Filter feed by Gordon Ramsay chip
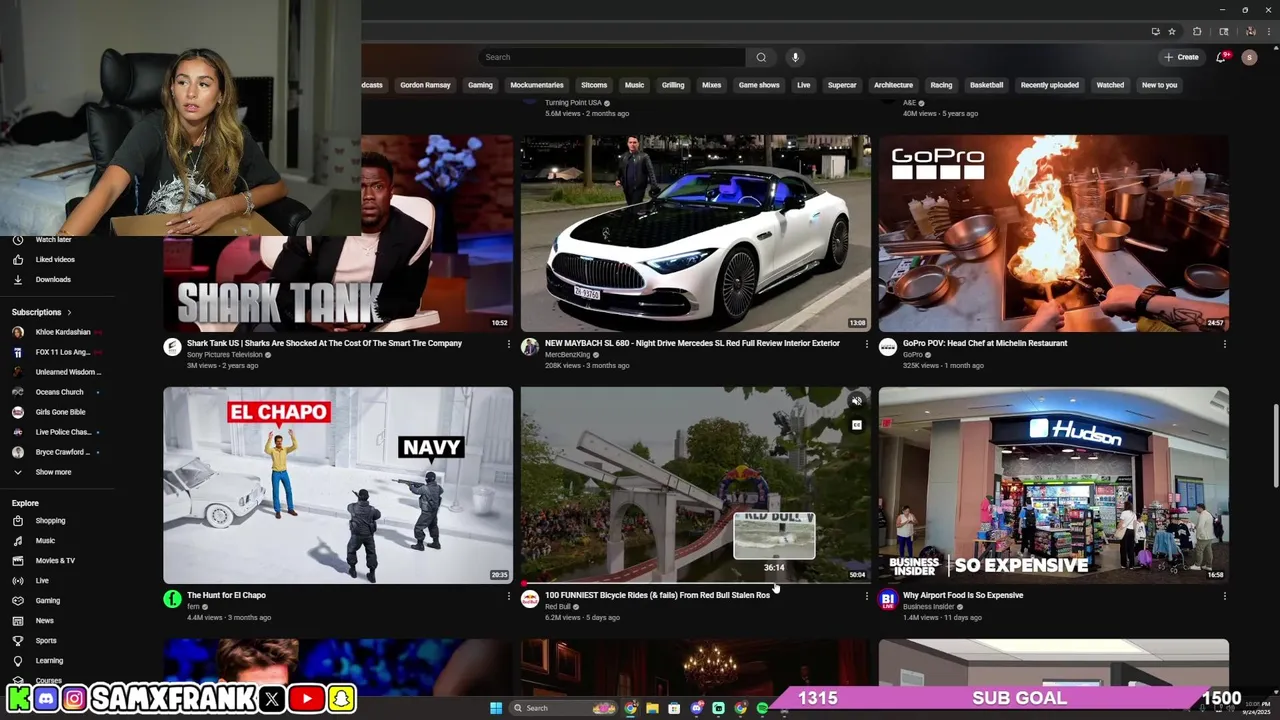Screen dimensions: 1280x720 click(x=425, y=85)
